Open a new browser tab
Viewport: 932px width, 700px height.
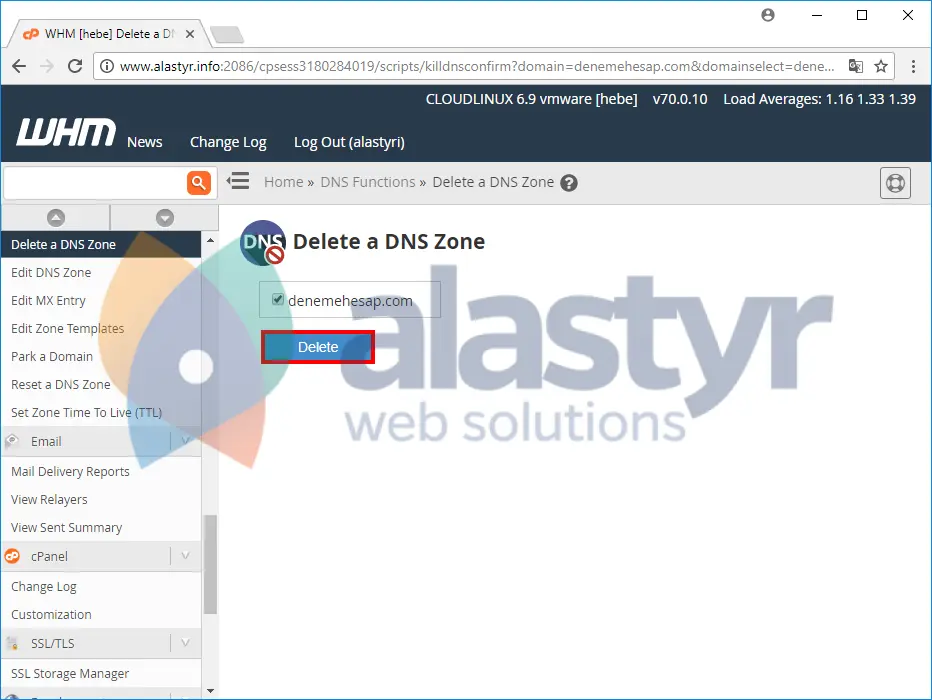[227, 34]
